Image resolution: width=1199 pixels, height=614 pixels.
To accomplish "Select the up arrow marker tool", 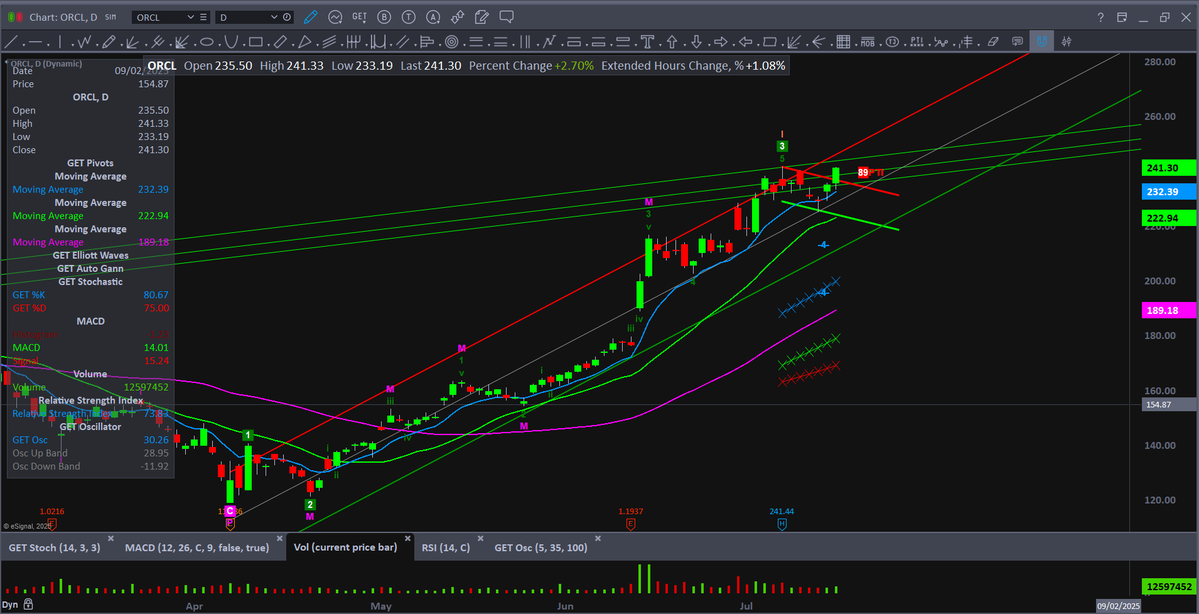I will (672, 41).
